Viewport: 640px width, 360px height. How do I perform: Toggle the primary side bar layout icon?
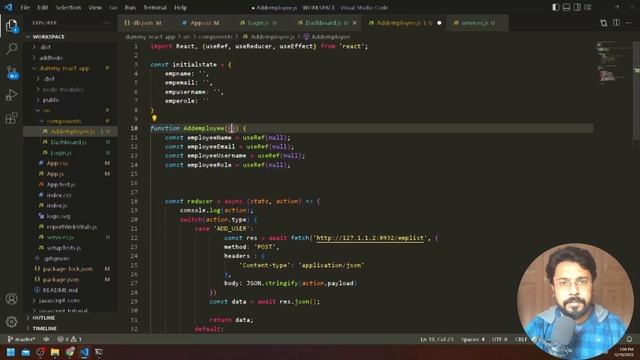click(556, 7)
